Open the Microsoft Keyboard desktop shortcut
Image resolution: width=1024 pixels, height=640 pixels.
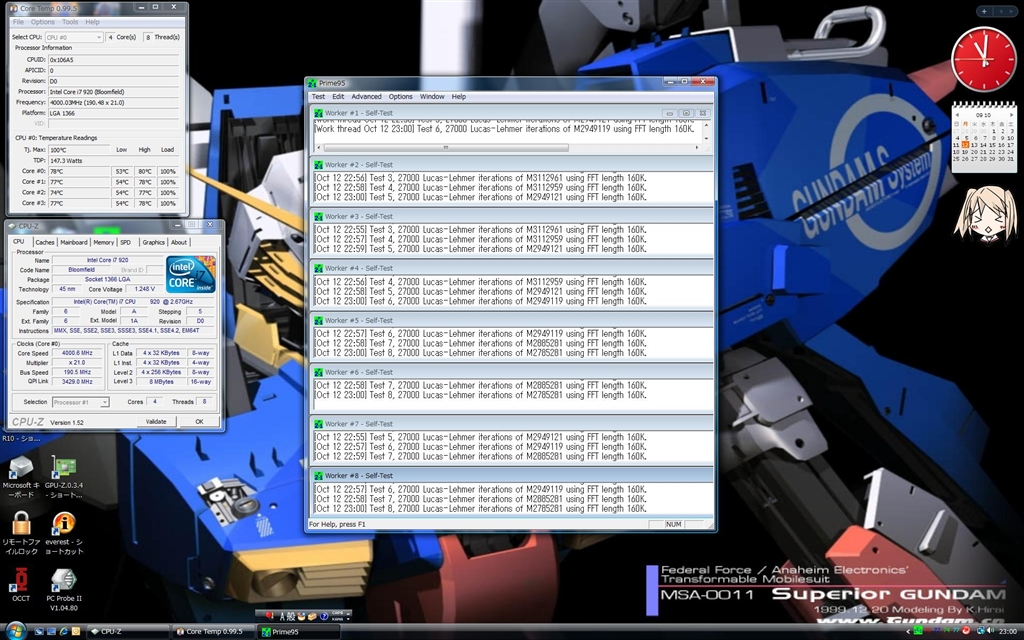pos(21,477)
